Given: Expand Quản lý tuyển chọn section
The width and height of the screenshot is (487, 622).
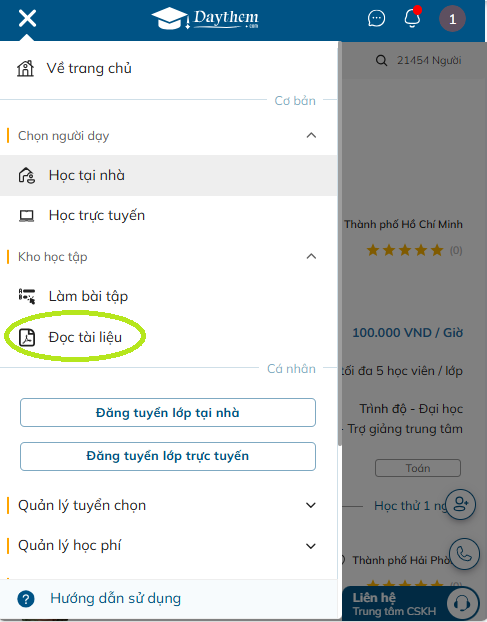Looking at the screenshot, I should click(311, 505).
